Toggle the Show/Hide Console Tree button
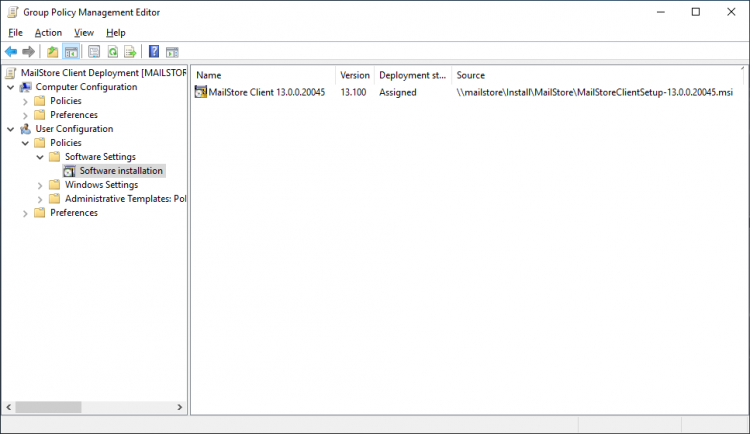Viewport: 750px width, 434px height. 71,52
